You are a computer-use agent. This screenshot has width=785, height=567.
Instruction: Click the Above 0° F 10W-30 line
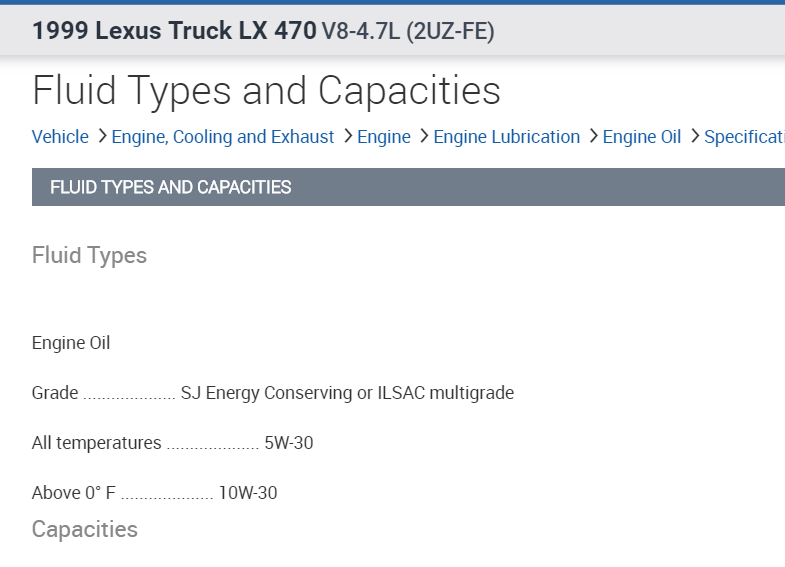click(x=154, y=493)
